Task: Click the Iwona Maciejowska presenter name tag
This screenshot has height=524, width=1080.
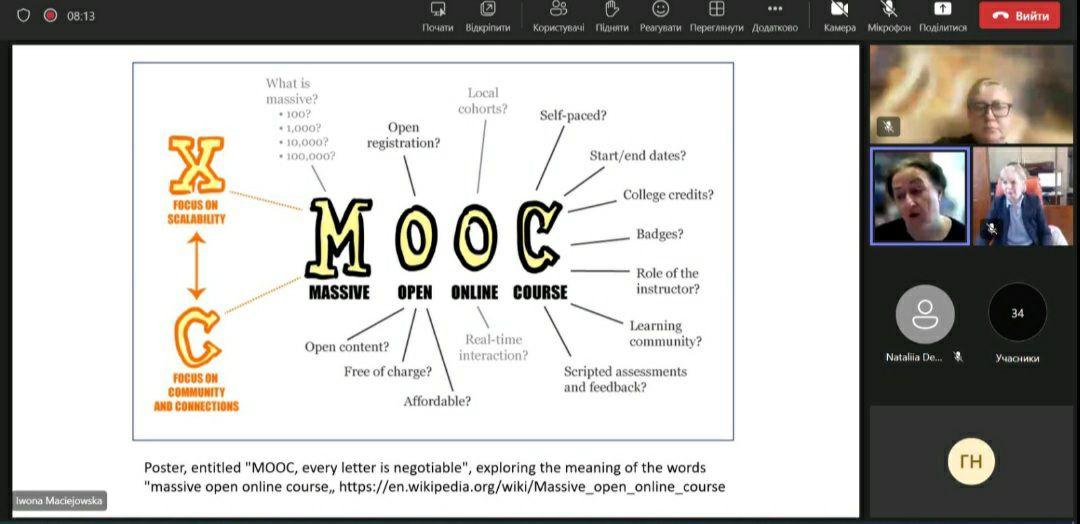Action: point(60,501)
